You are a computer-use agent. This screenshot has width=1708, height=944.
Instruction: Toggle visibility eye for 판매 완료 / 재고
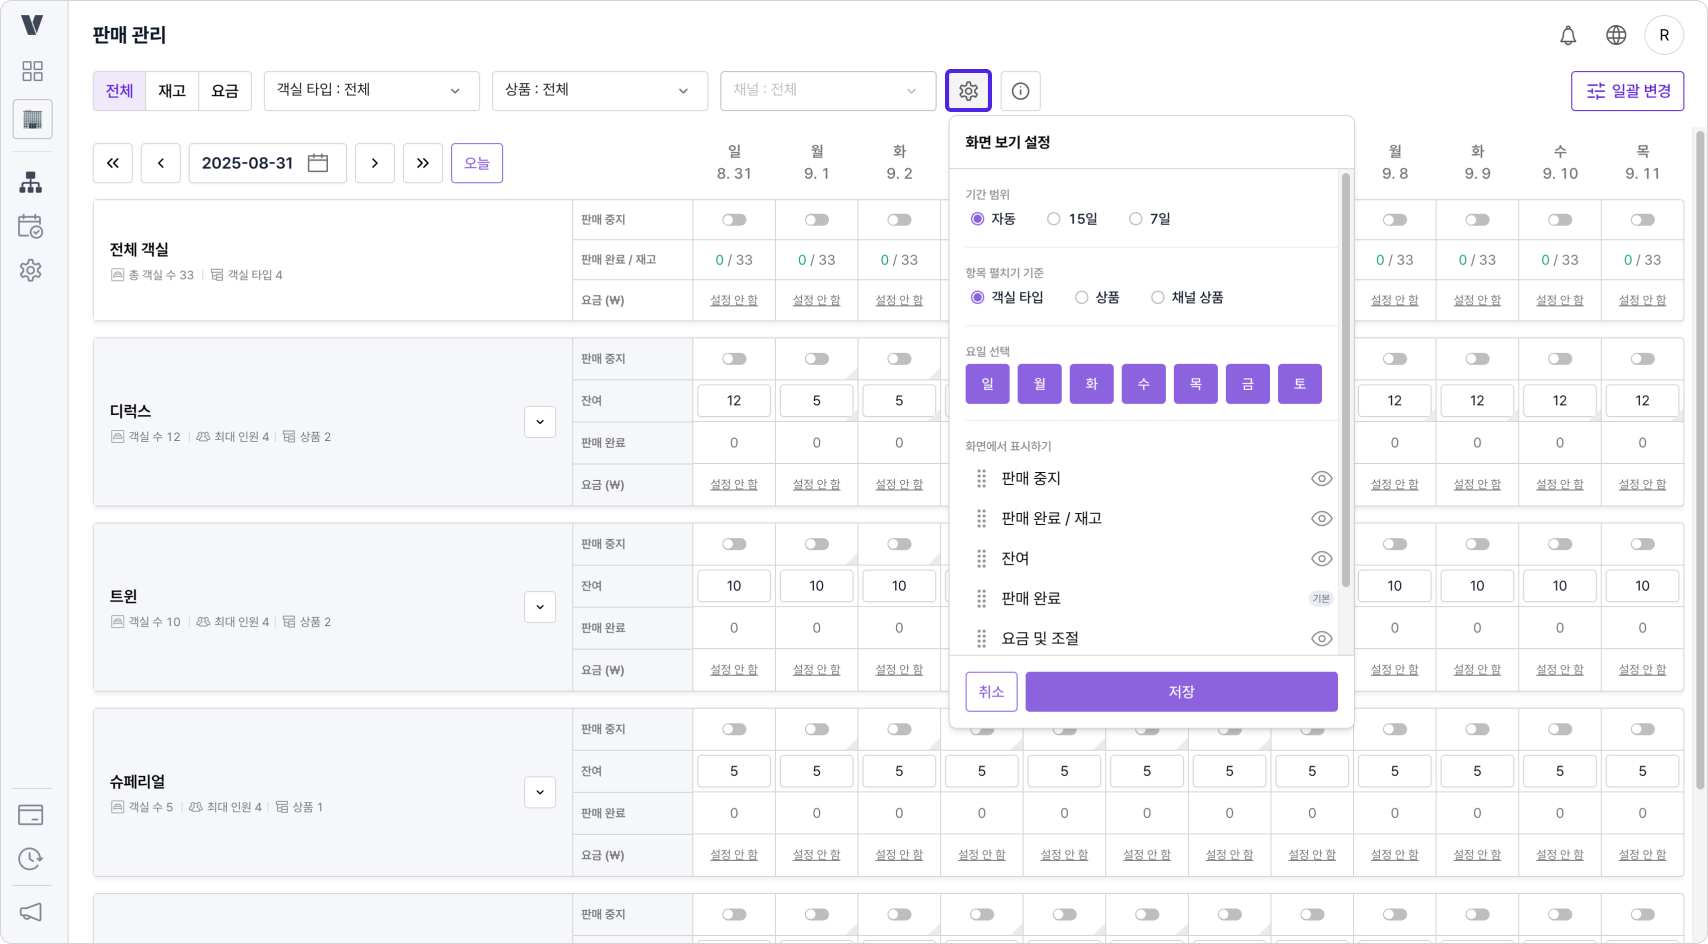tap(1322, 519)
